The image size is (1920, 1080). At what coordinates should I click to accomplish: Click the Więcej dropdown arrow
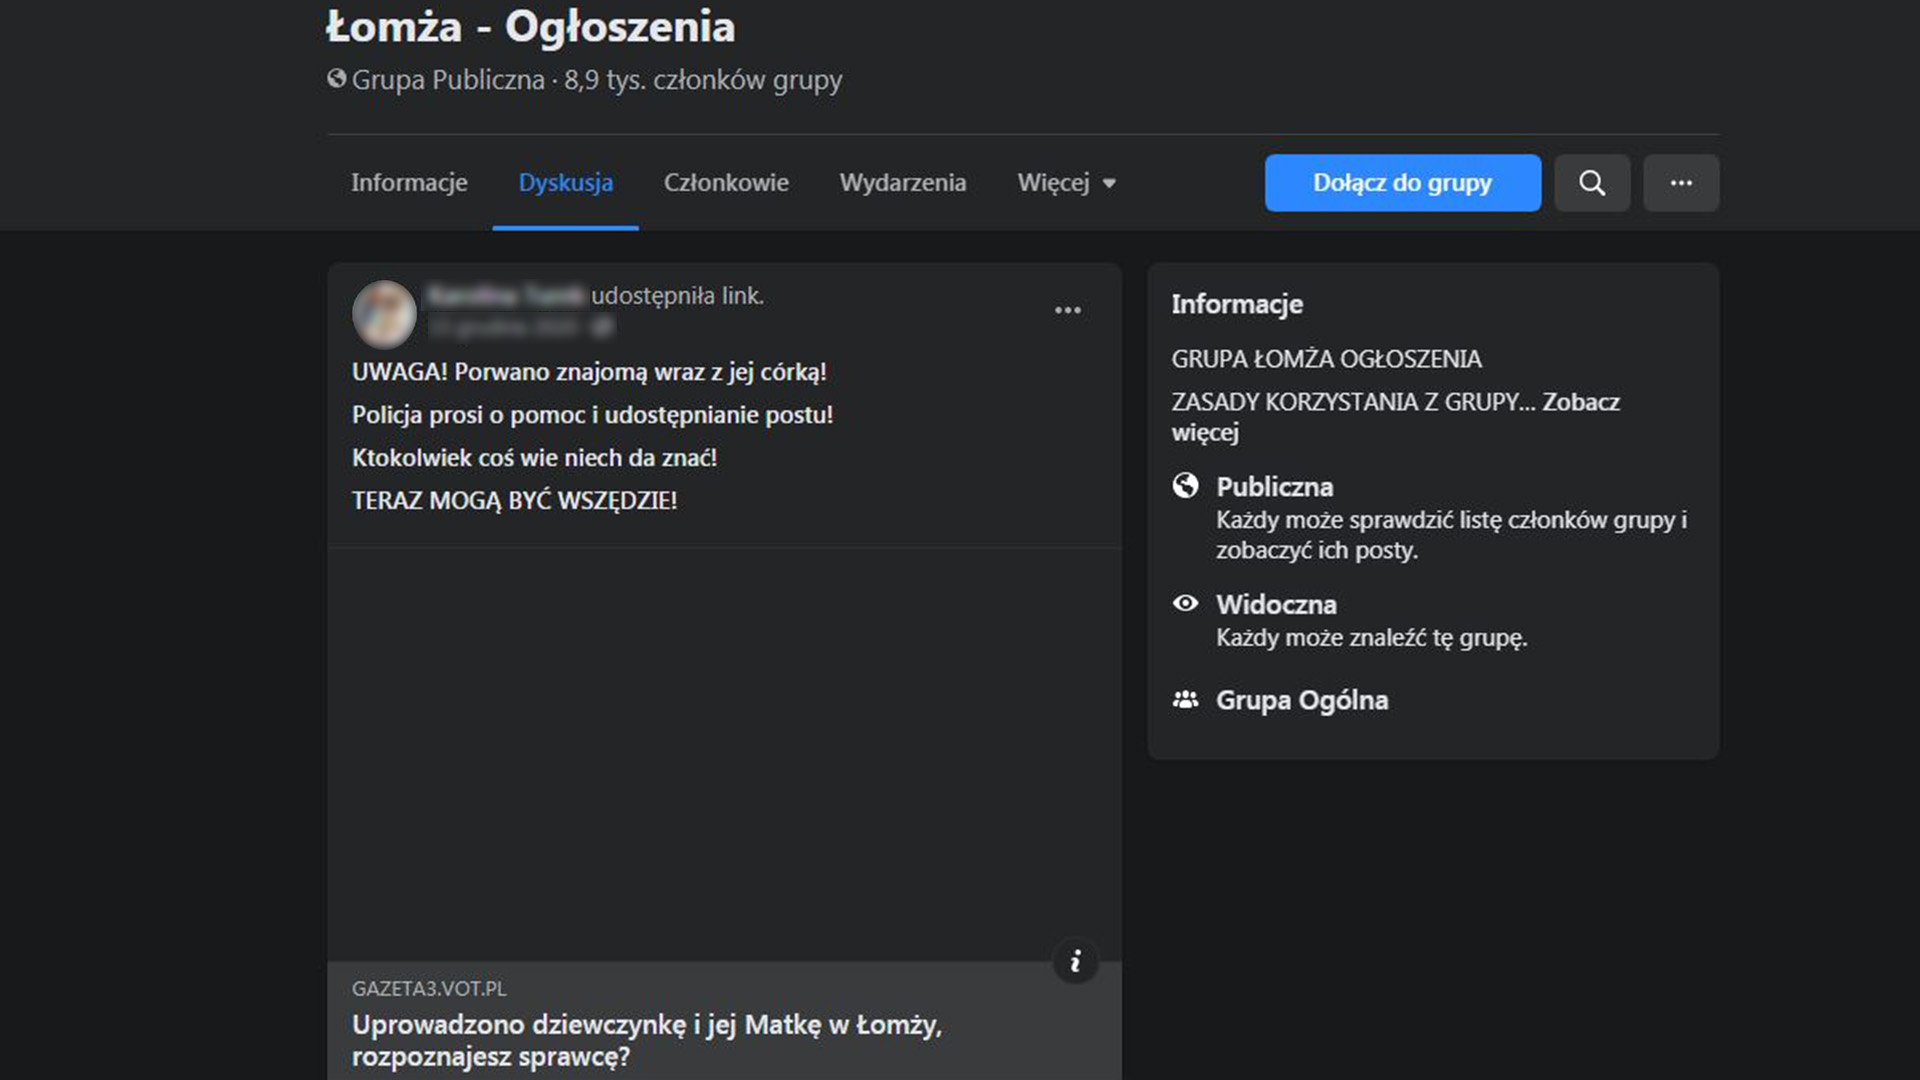pos(1109,184)
